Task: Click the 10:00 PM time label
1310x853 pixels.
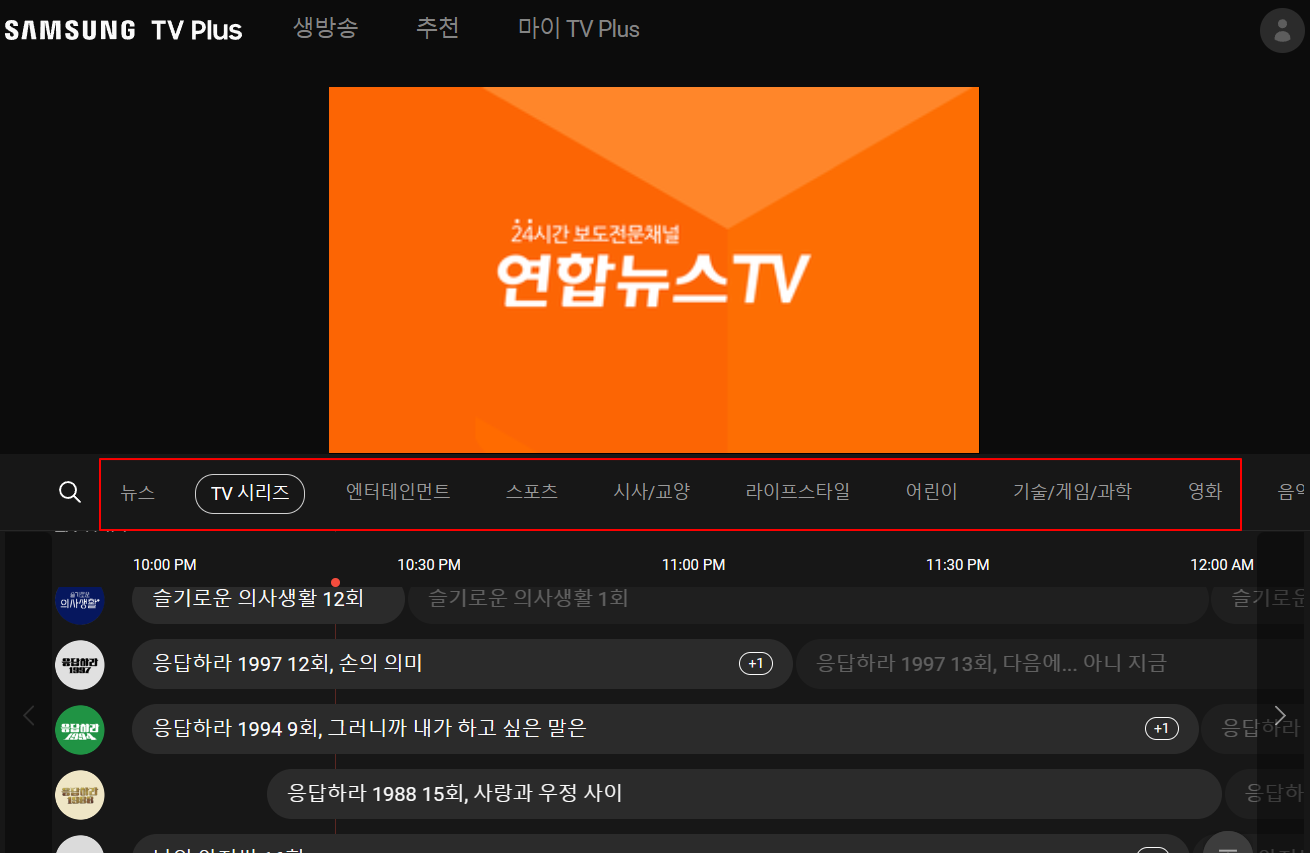Action: point(165,565)
